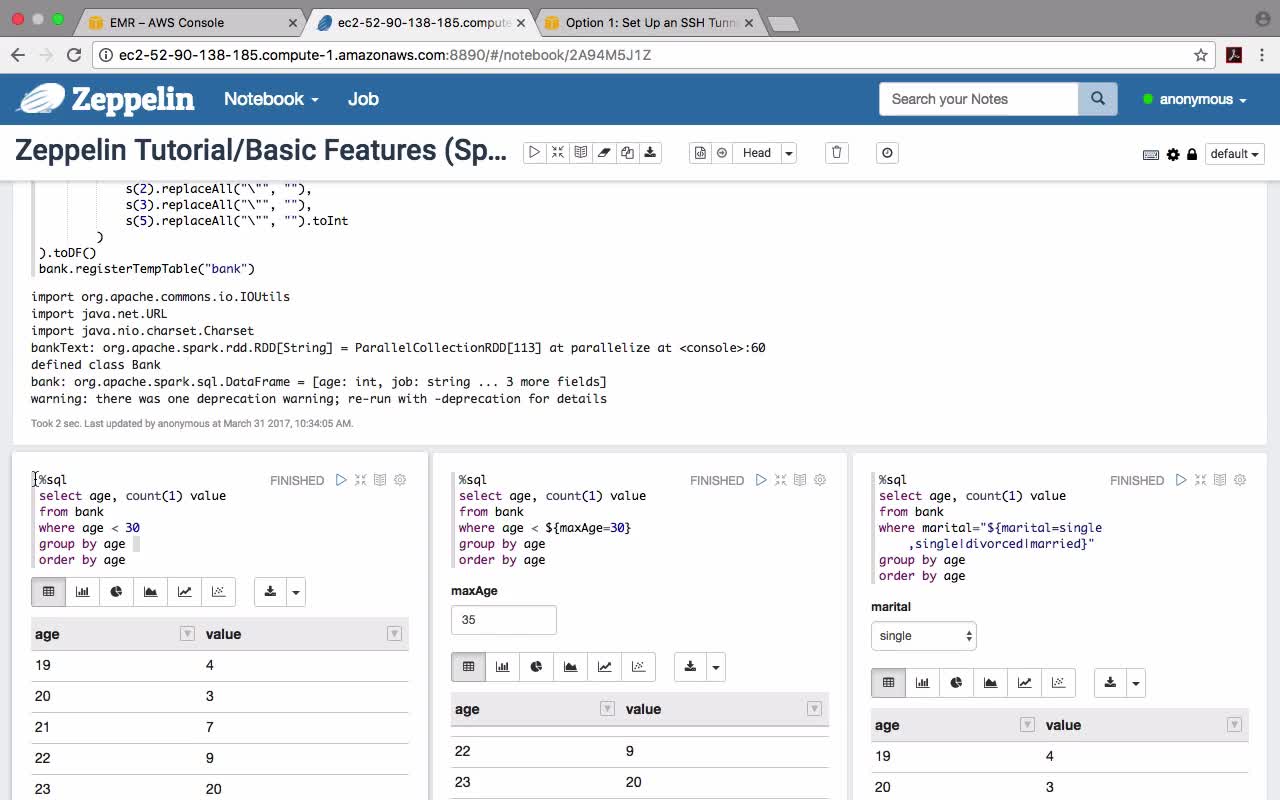Image resolution: width=1280 pixels, height=800 pixels.
Task: Show keyboard shortcuts list
Action: coord(1151,154)
